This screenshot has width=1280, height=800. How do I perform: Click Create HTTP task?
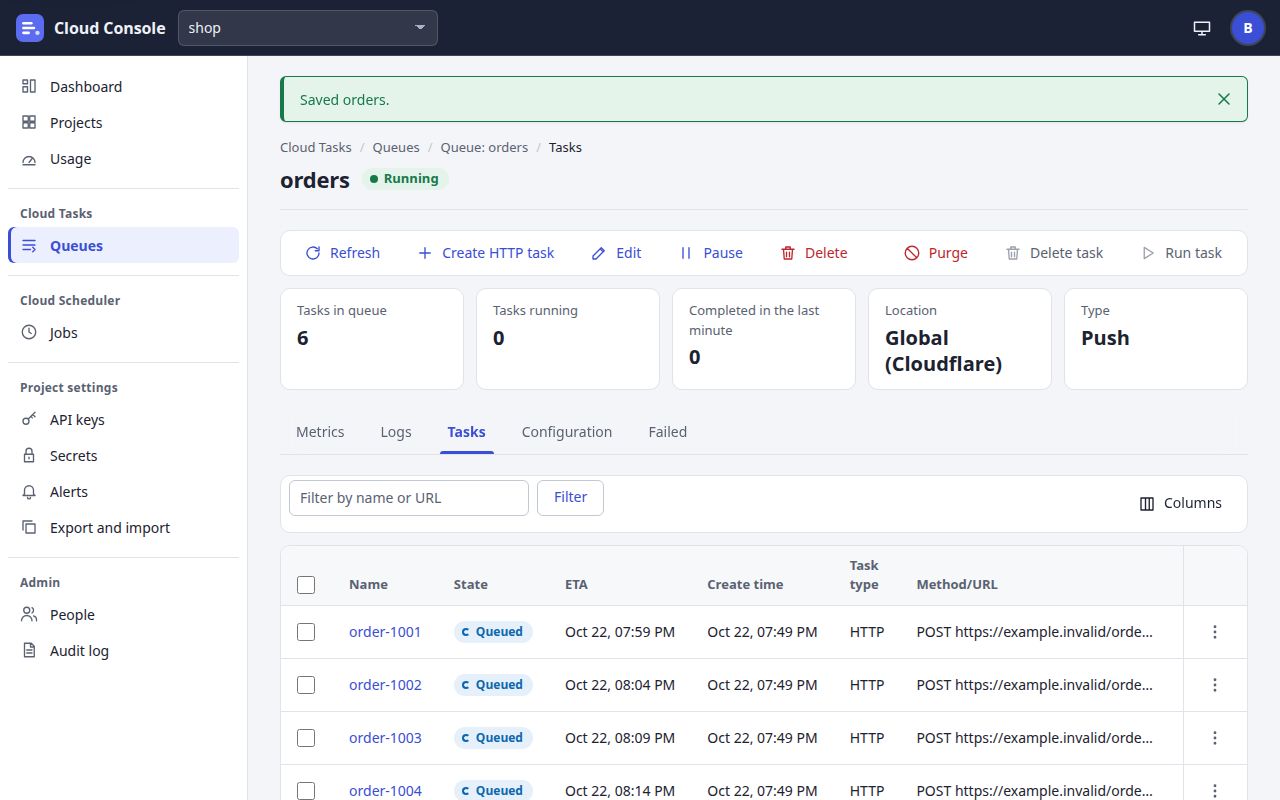pyautogui.click(x=485, y=253)
